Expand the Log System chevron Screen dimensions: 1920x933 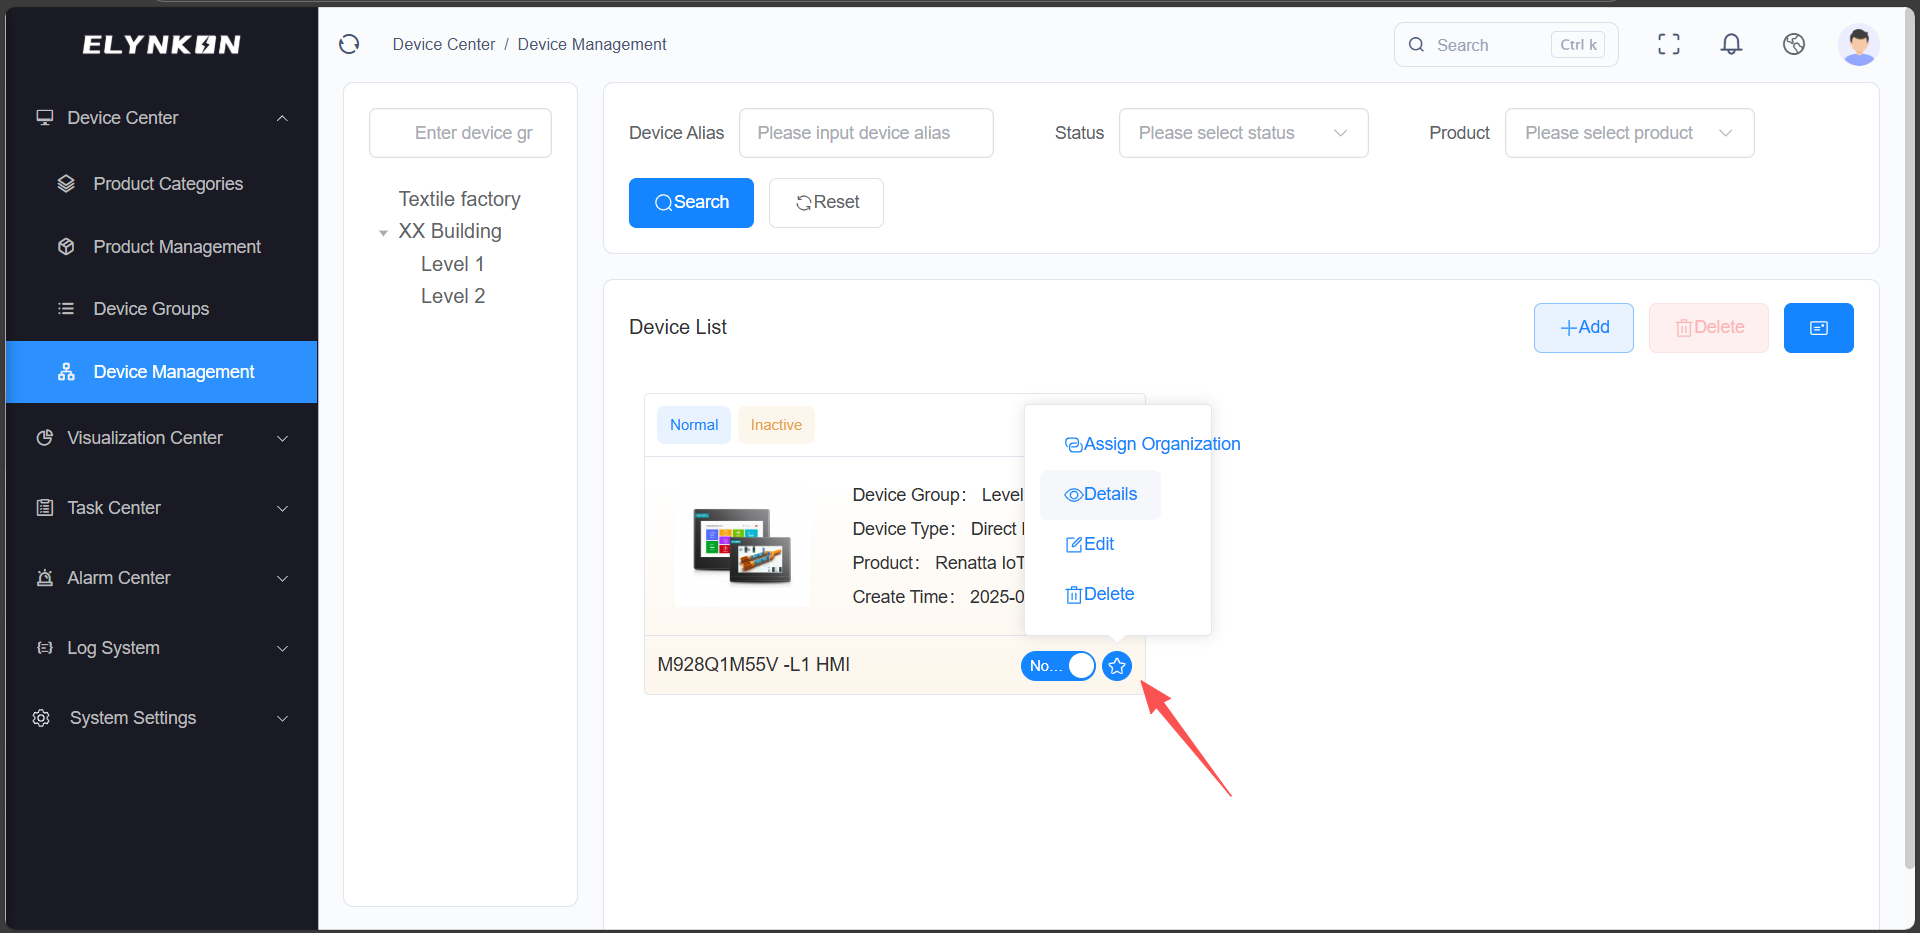pyautogui.click(x=283, y=648)
